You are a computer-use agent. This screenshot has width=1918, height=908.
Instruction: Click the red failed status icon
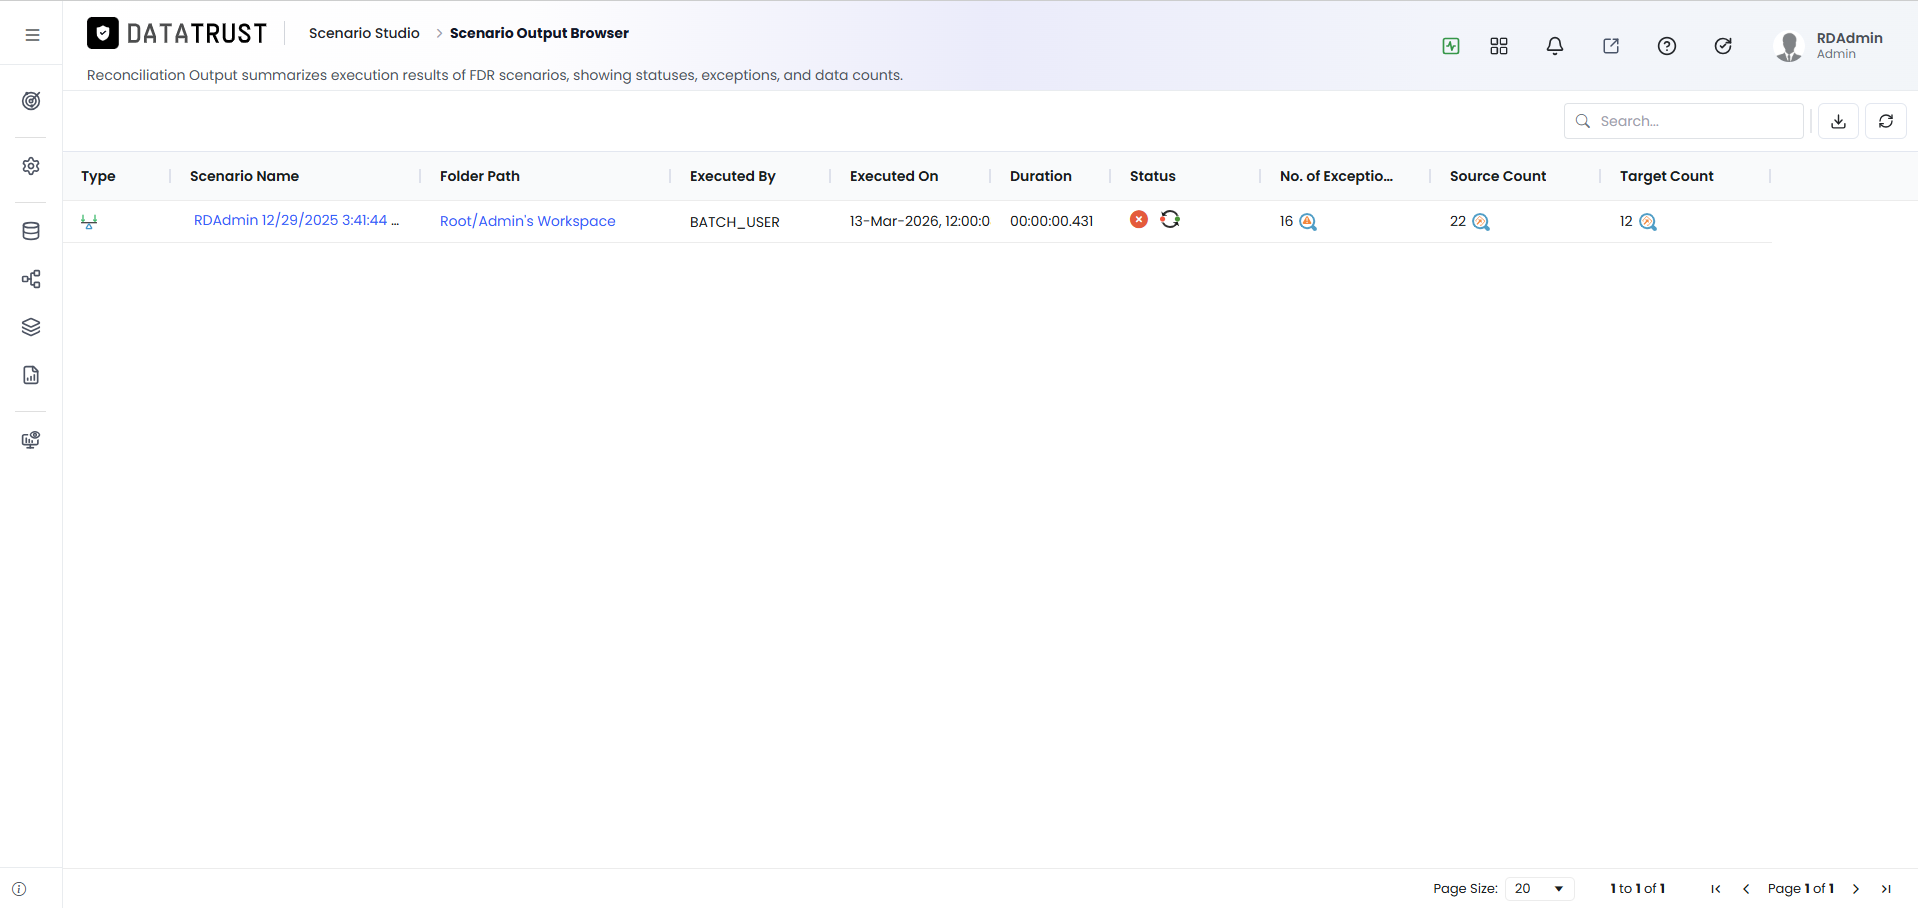1139,219
